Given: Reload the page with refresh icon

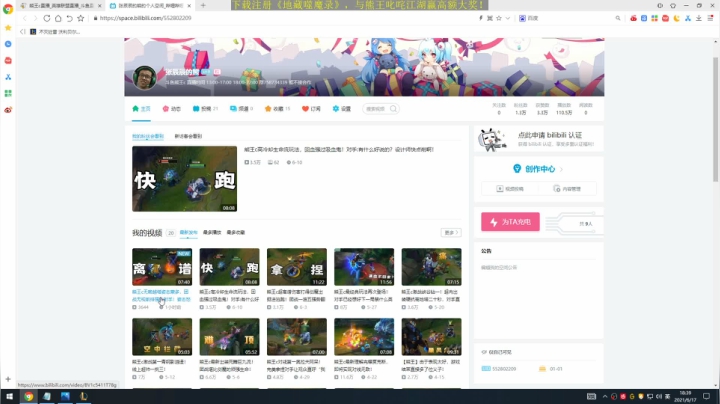Looking at the screenshot, I should [46, 18].
